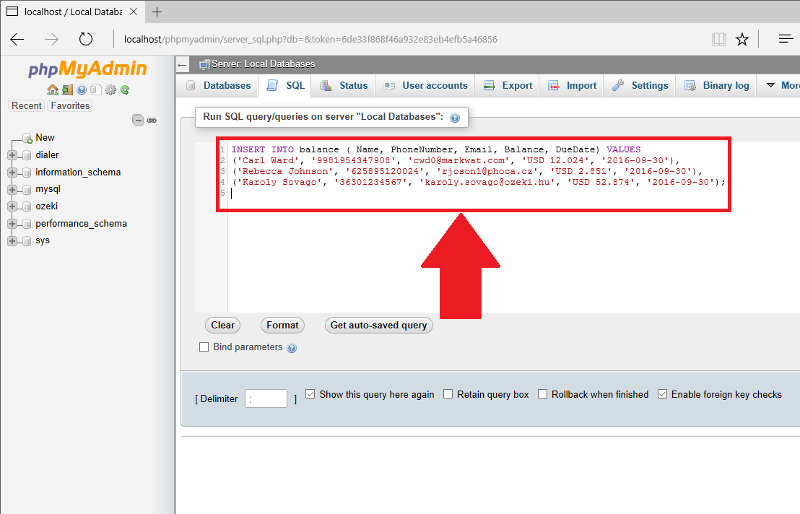The height and width of the screenshot is (514, 800).
Task: Click into the Delimiter input field
Action: 266,398
